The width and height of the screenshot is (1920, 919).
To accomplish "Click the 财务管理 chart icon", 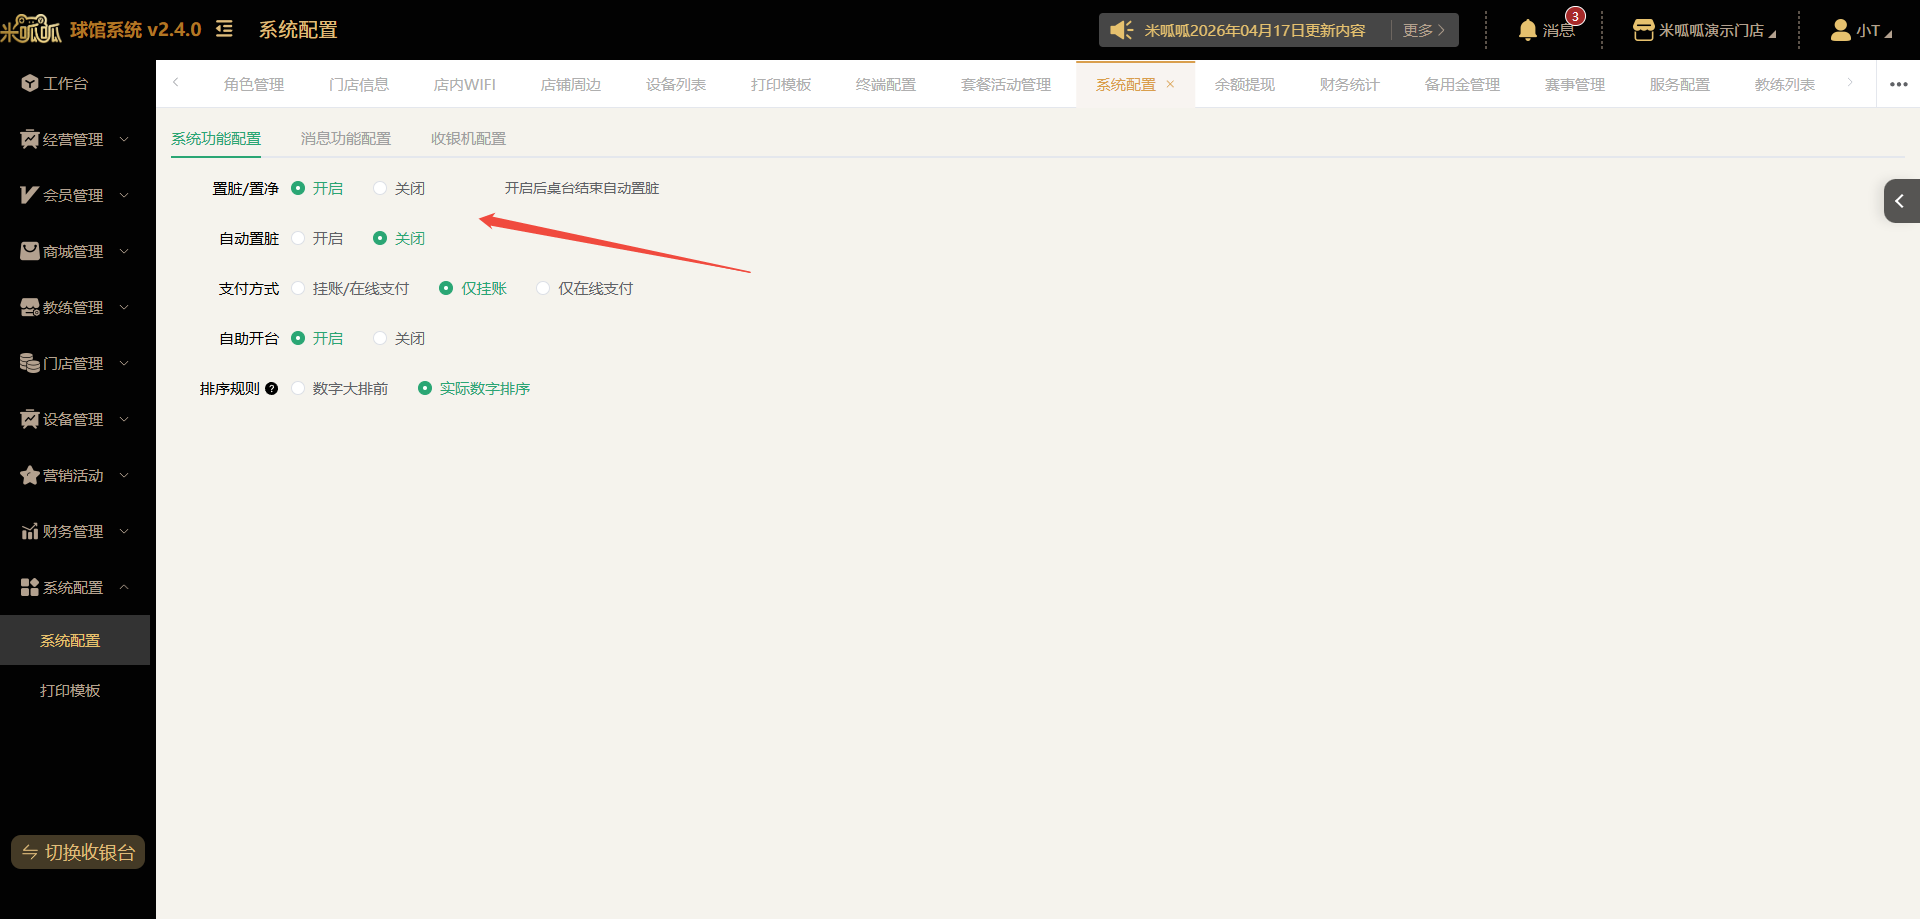I will click(x=30, y=531).
